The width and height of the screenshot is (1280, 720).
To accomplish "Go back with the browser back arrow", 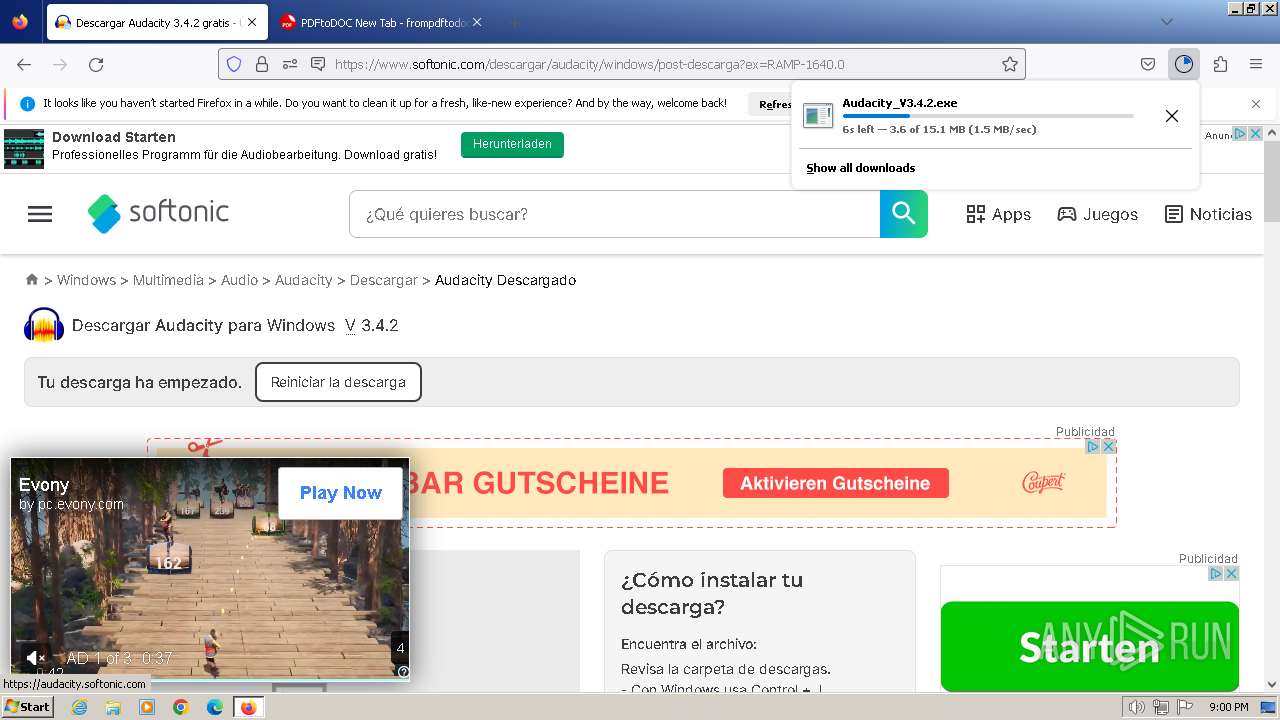I will coord(24,64).
